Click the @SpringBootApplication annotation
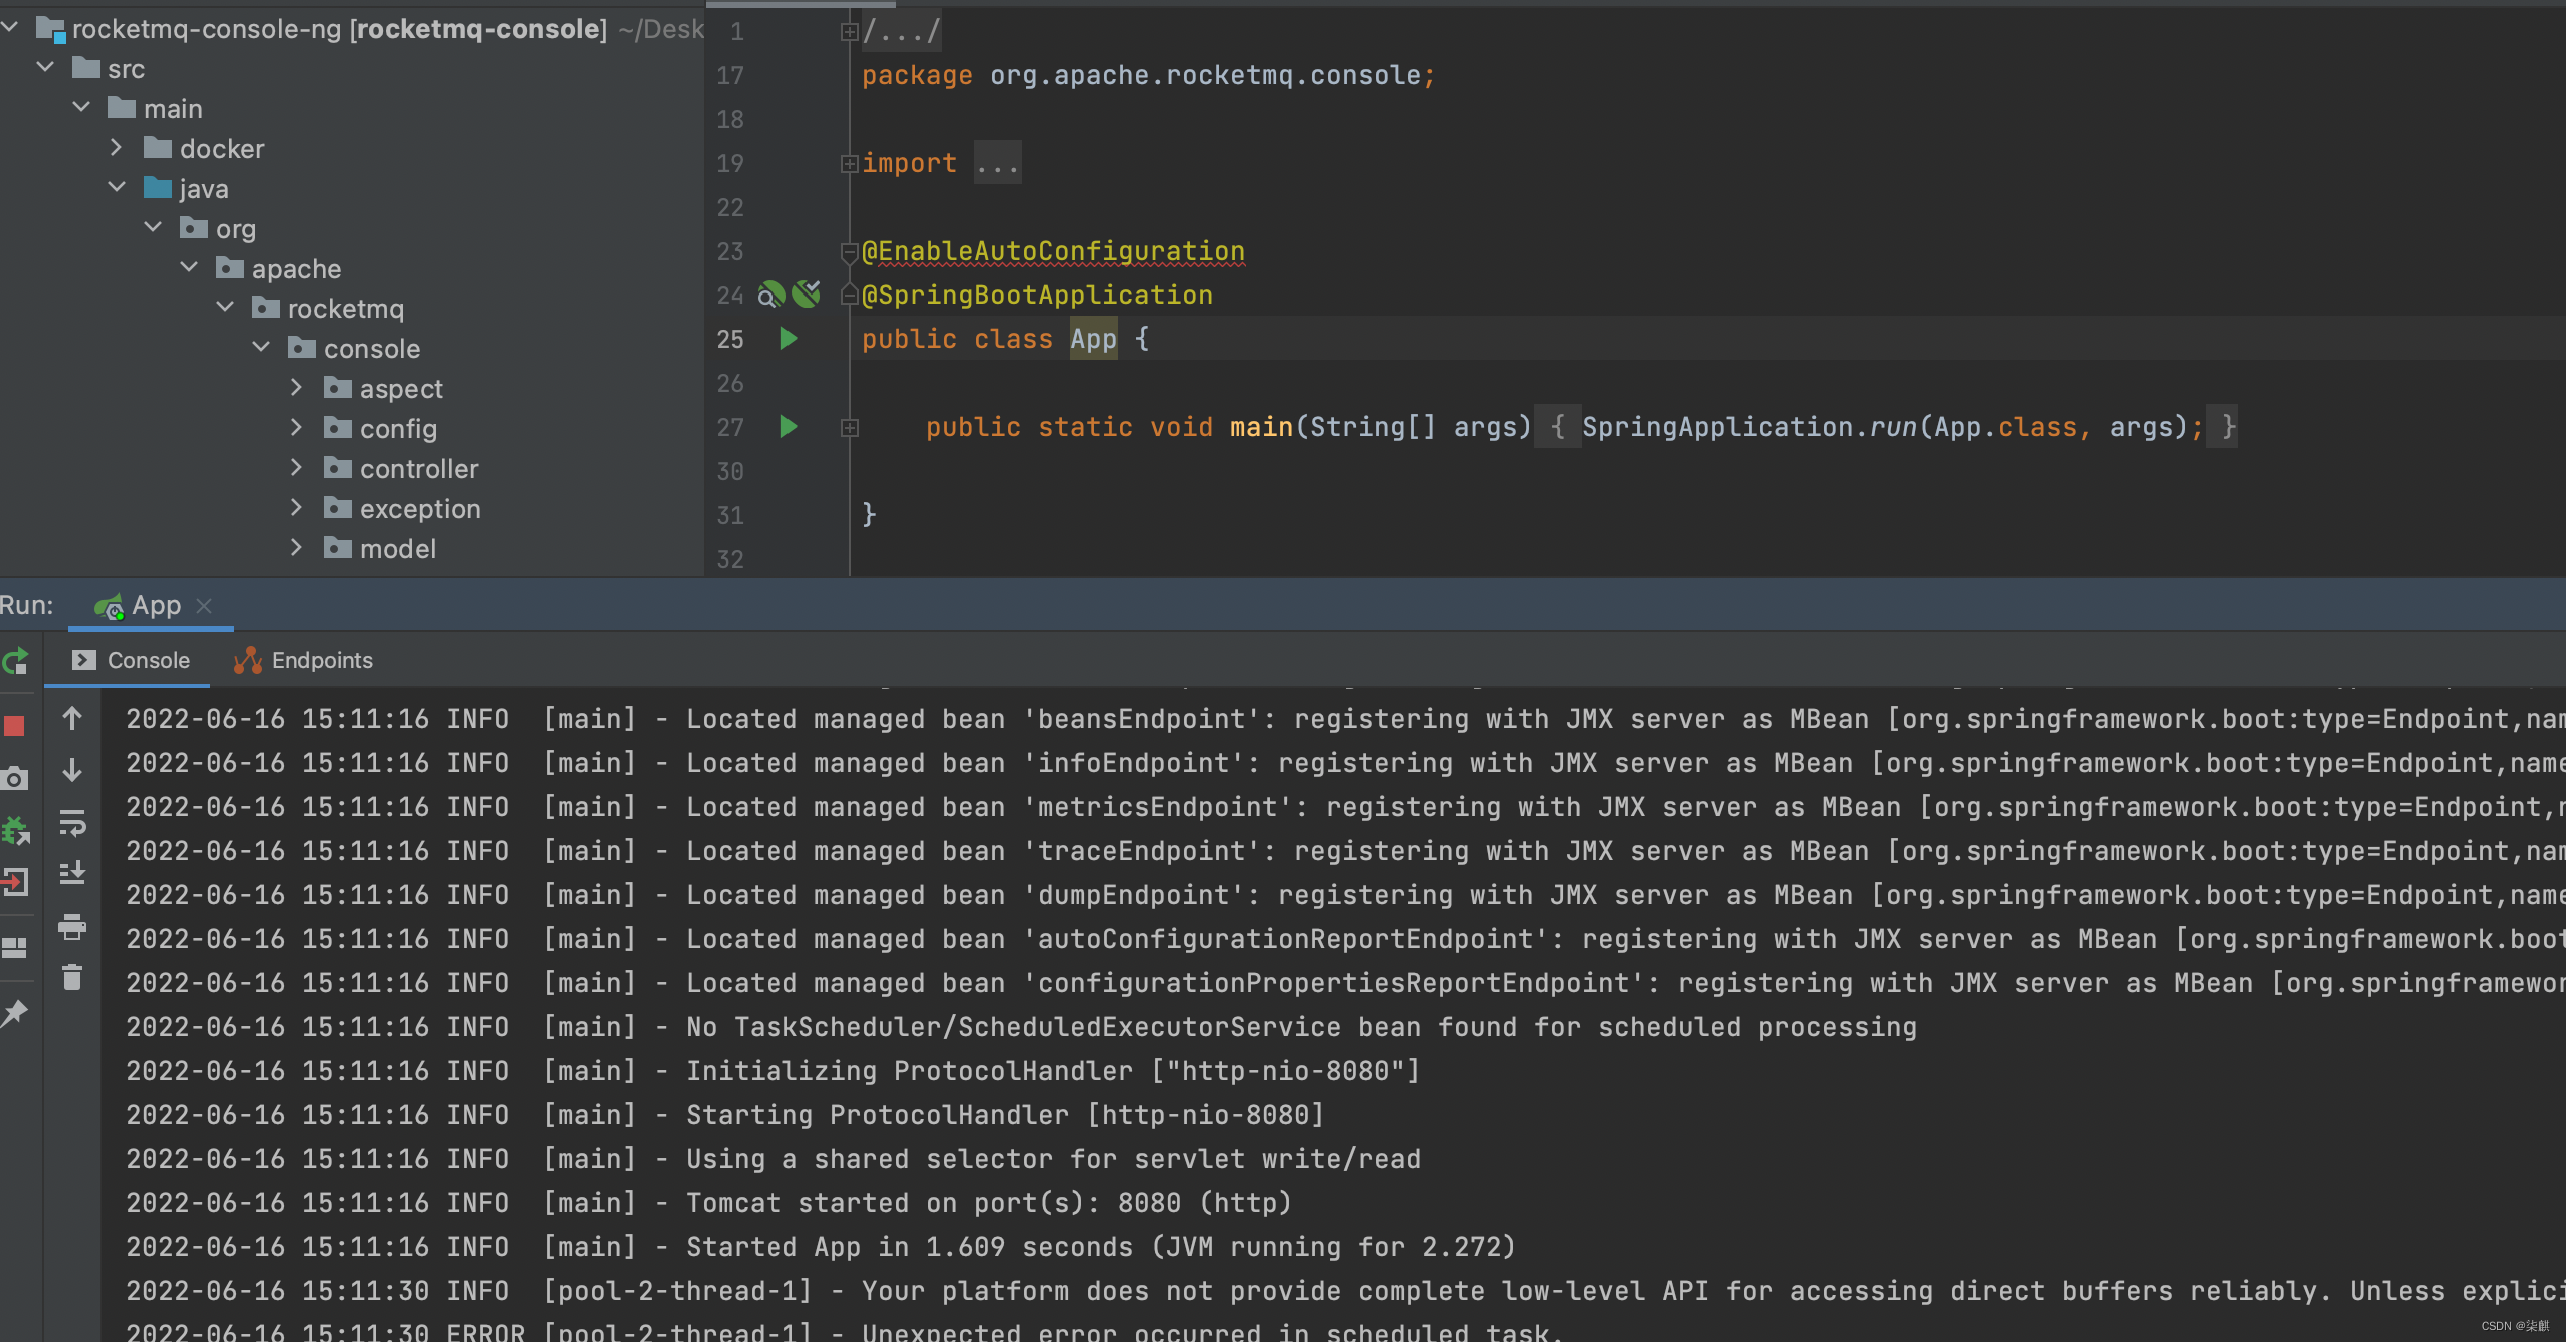This screenshot has width=2566, height=1342. click(1038, 295)
